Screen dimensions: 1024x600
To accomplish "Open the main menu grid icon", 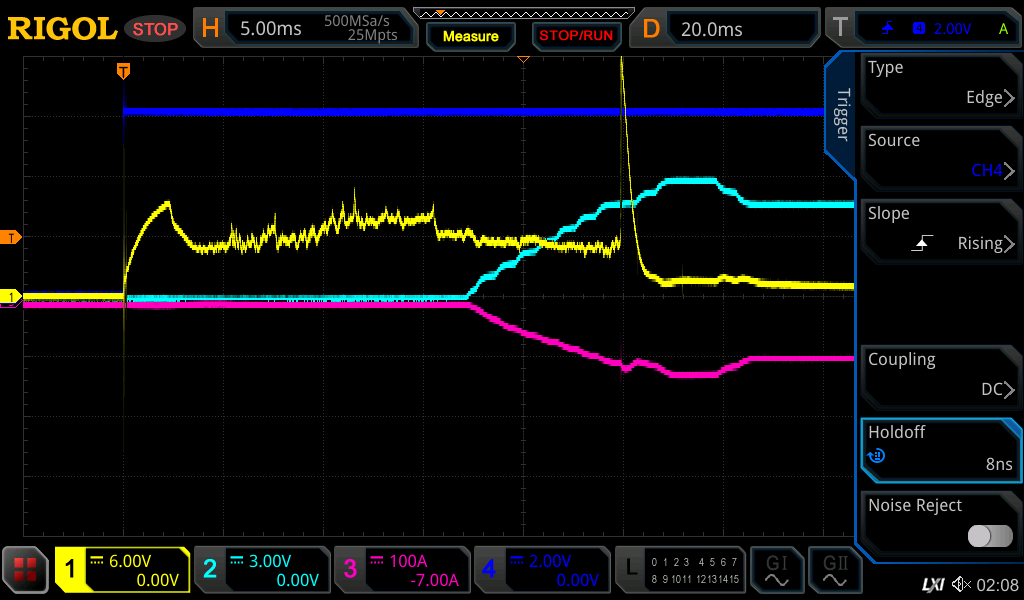I will [x=25, y=569].
